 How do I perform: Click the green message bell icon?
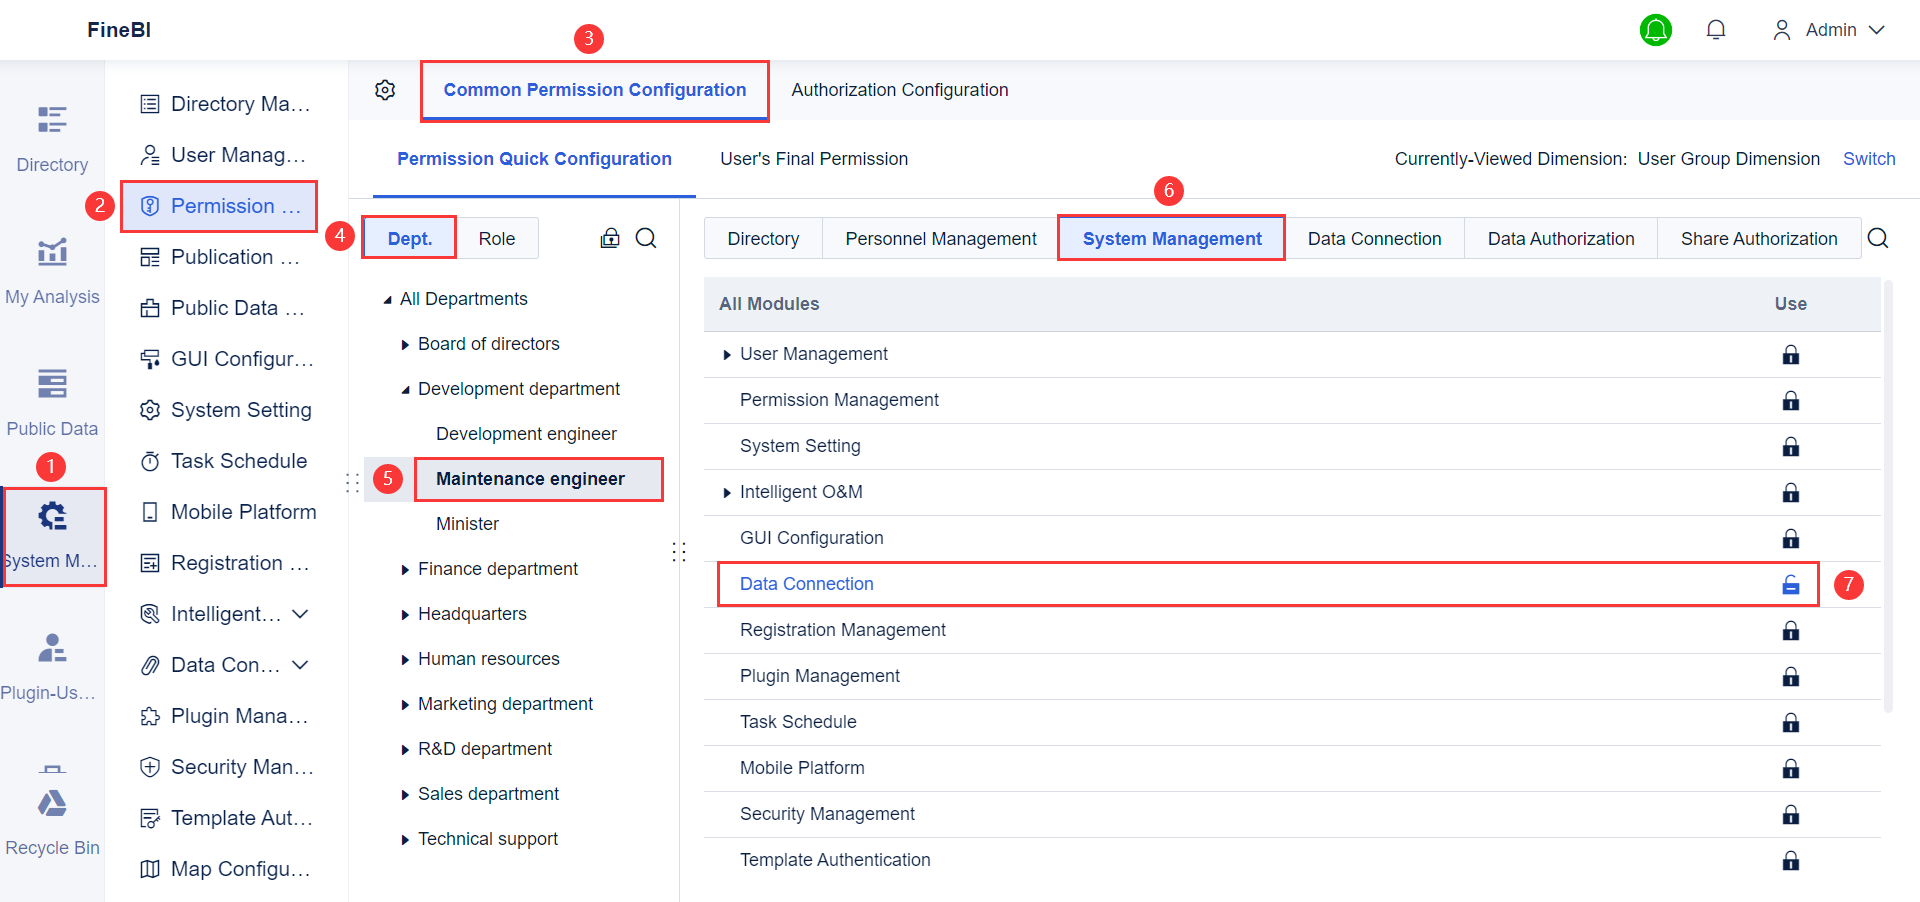tap(1656, 30)
